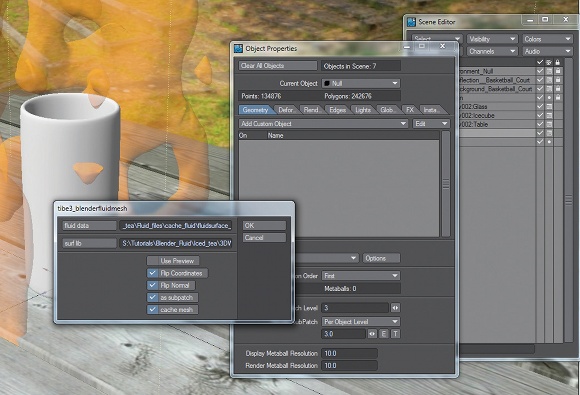Switch to the Lights tab

coord(363,110)
